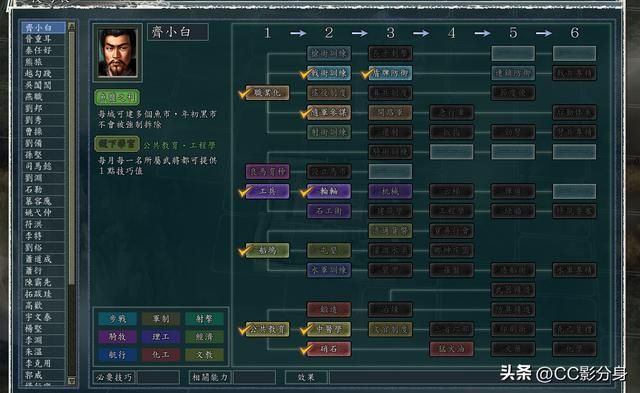Click the ruler list scroll-up arrow
Viewport: 640px width, 393px height.
click(71, 26)
